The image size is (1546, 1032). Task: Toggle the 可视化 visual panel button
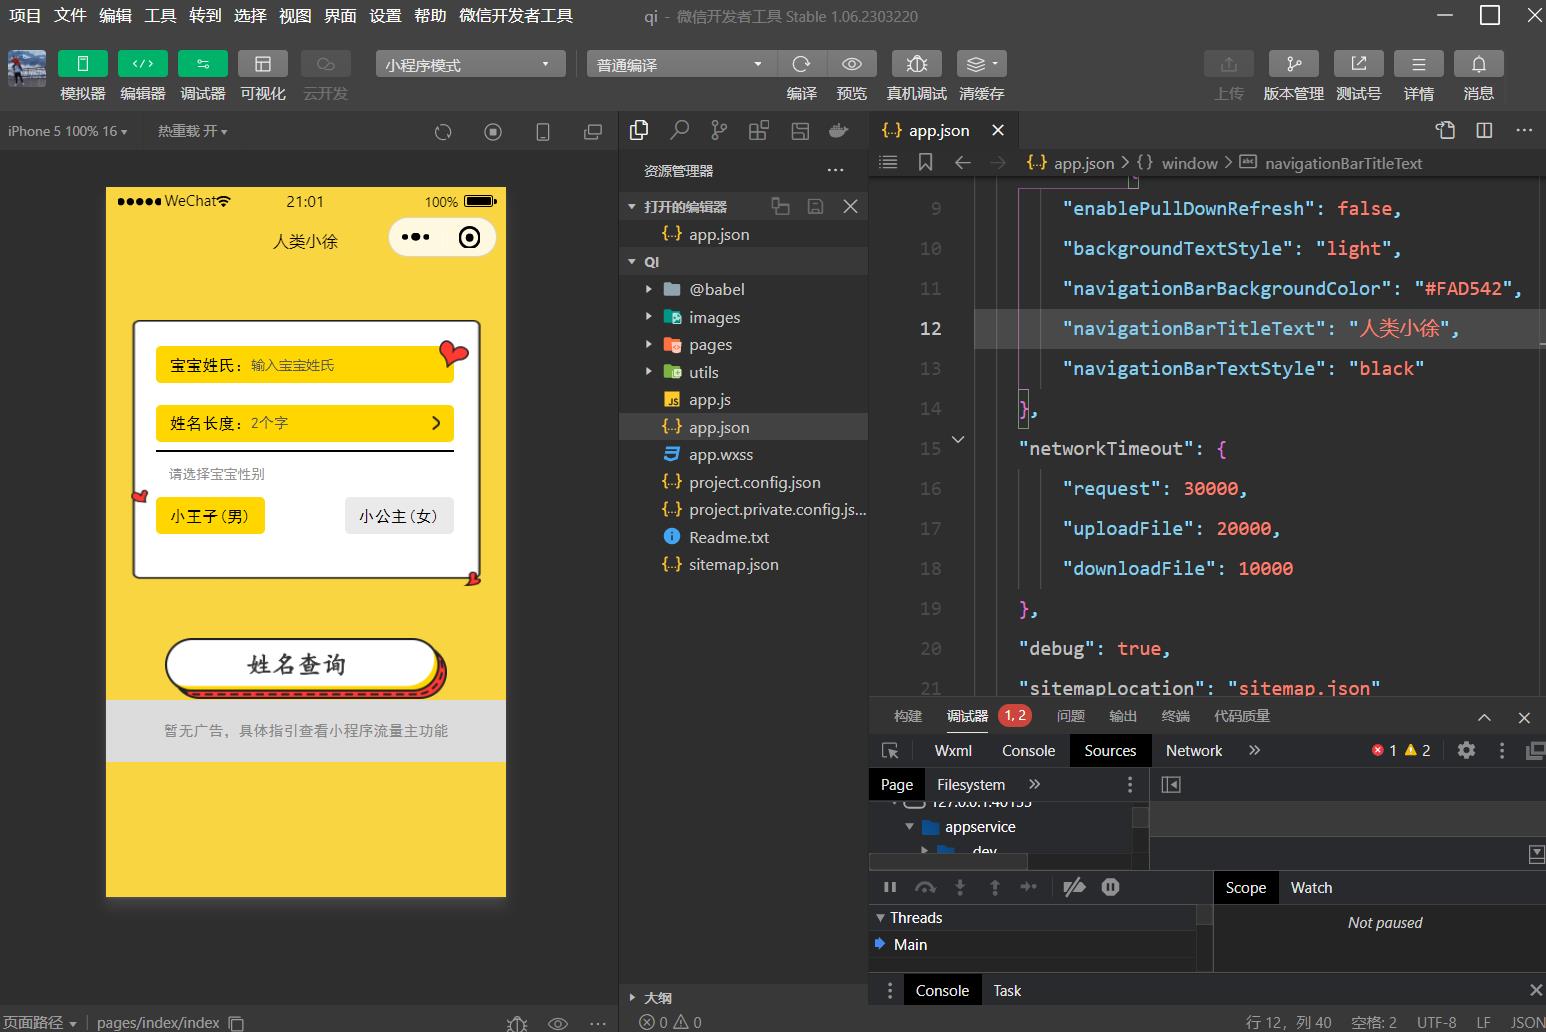click(263, 64)
